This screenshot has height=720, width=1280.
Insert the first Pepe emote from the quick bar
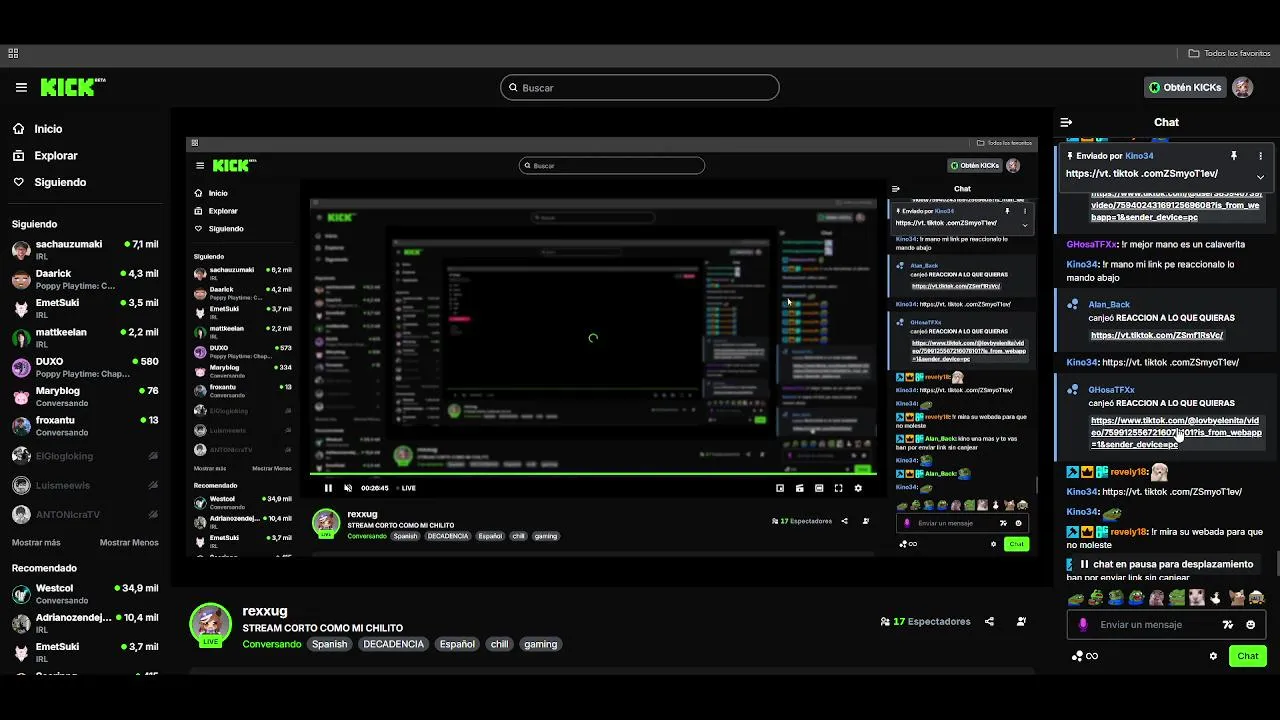click(1076, 598)
